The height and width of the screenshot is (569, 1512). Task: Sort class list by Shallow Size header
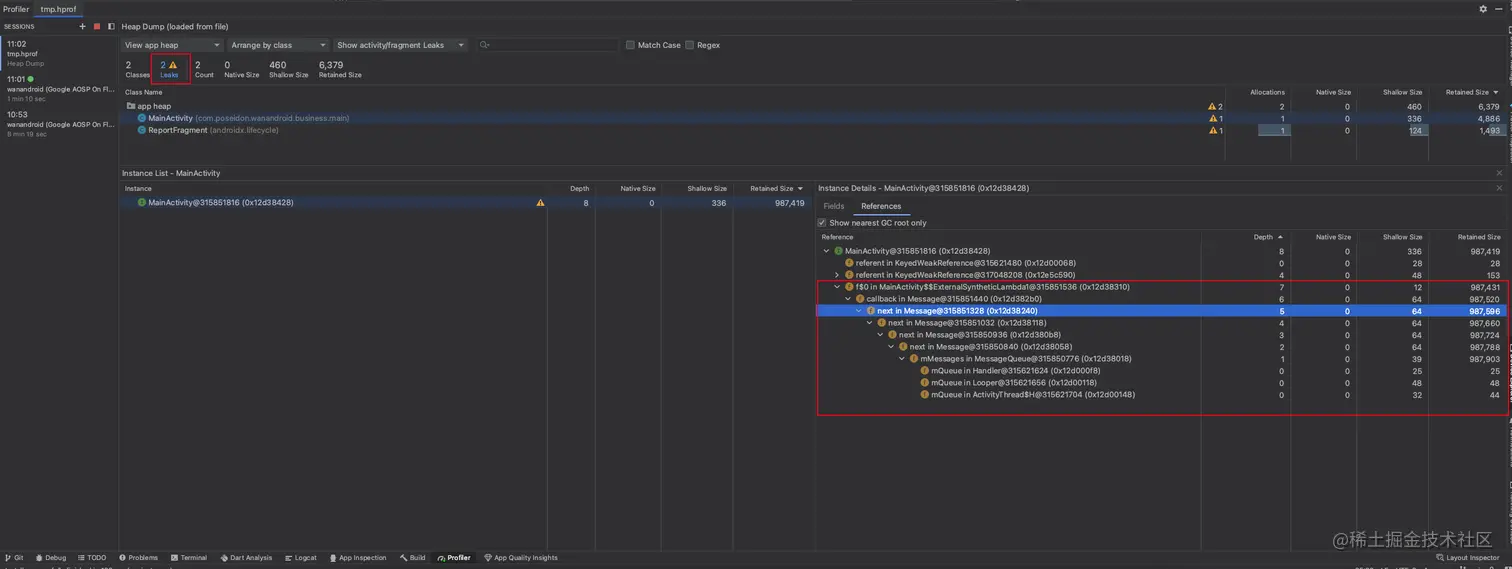[1402, 92]
